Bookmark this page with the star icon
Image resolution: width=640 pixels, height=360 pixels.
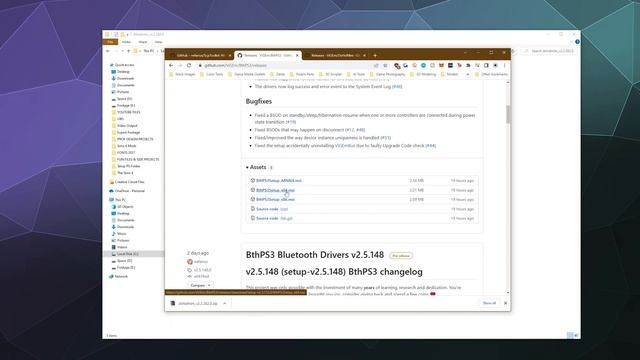[x=385, y=65]
